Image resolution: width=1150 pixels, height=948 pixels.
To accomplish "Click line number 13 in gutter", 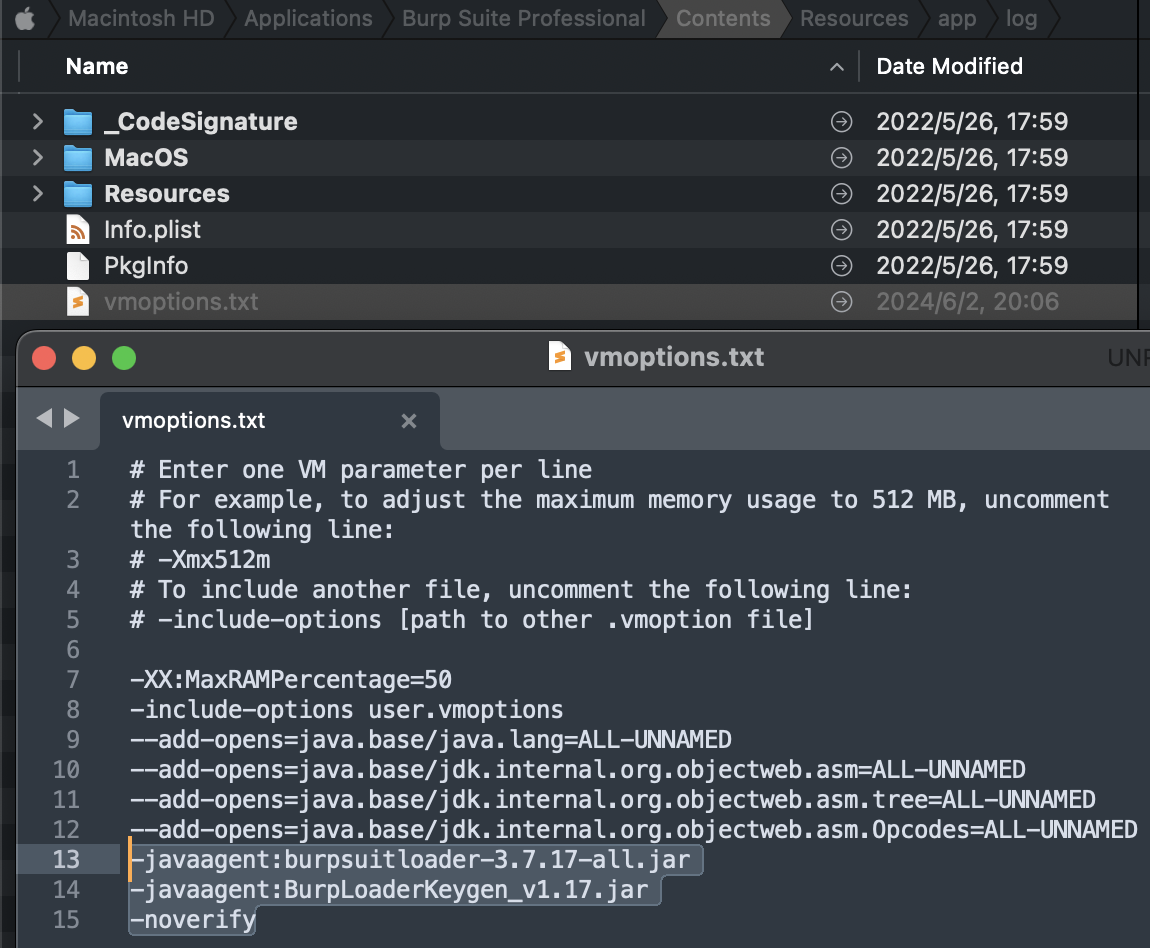I will [x=66, y=860].
